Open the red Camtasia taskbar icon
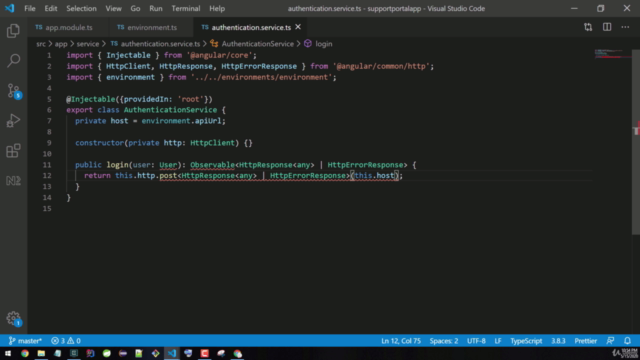The image size is (640, 360). pyautogui.click(x=204, y=353)
